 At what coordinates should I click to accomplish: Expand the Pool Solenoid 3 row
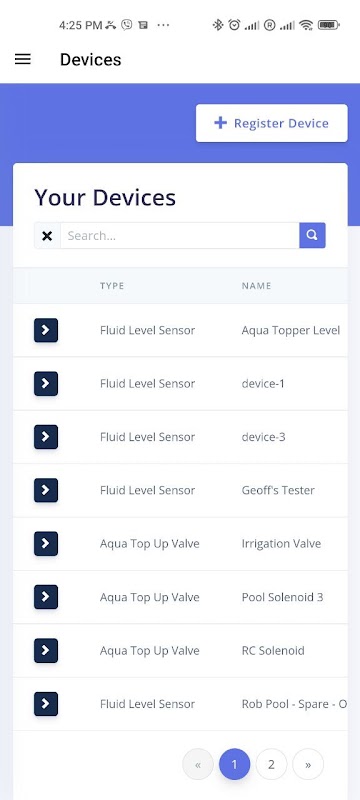click(x=46, y=597)
